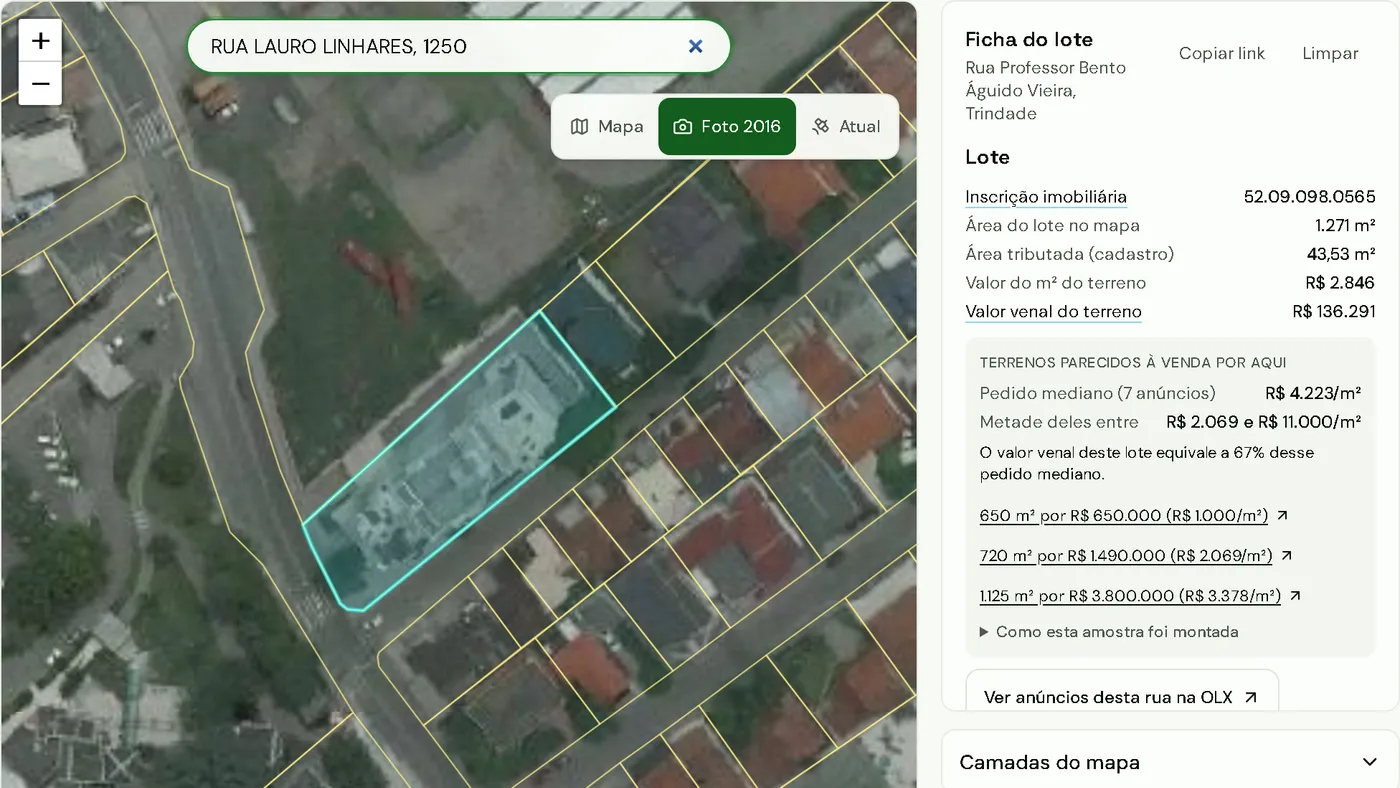Clear the address search with X icon

point(696,46)
